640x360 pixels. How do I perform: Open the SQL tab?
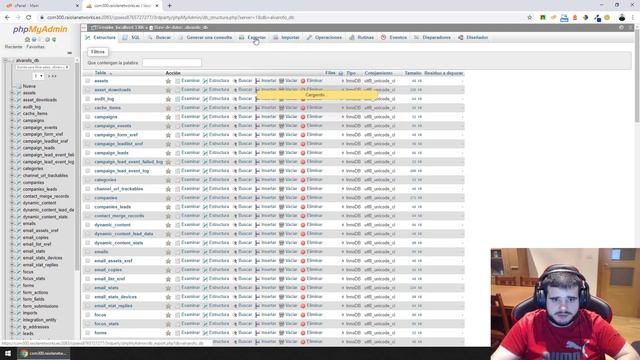(131, 38)
